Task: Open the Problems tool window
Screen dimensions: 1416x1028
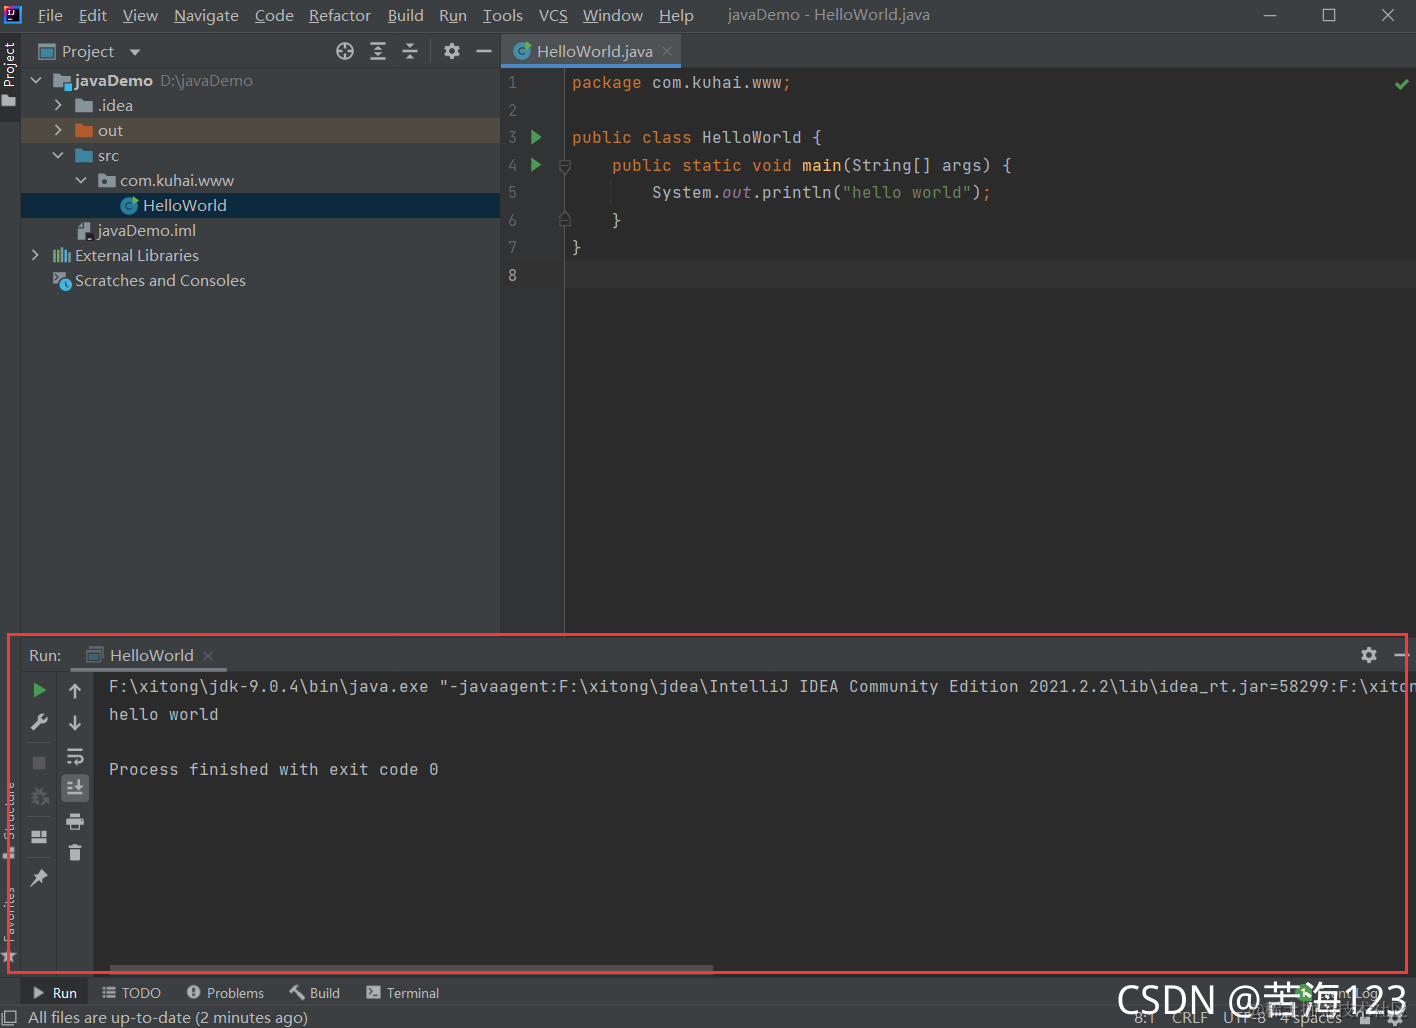Action: pos(225,993)
